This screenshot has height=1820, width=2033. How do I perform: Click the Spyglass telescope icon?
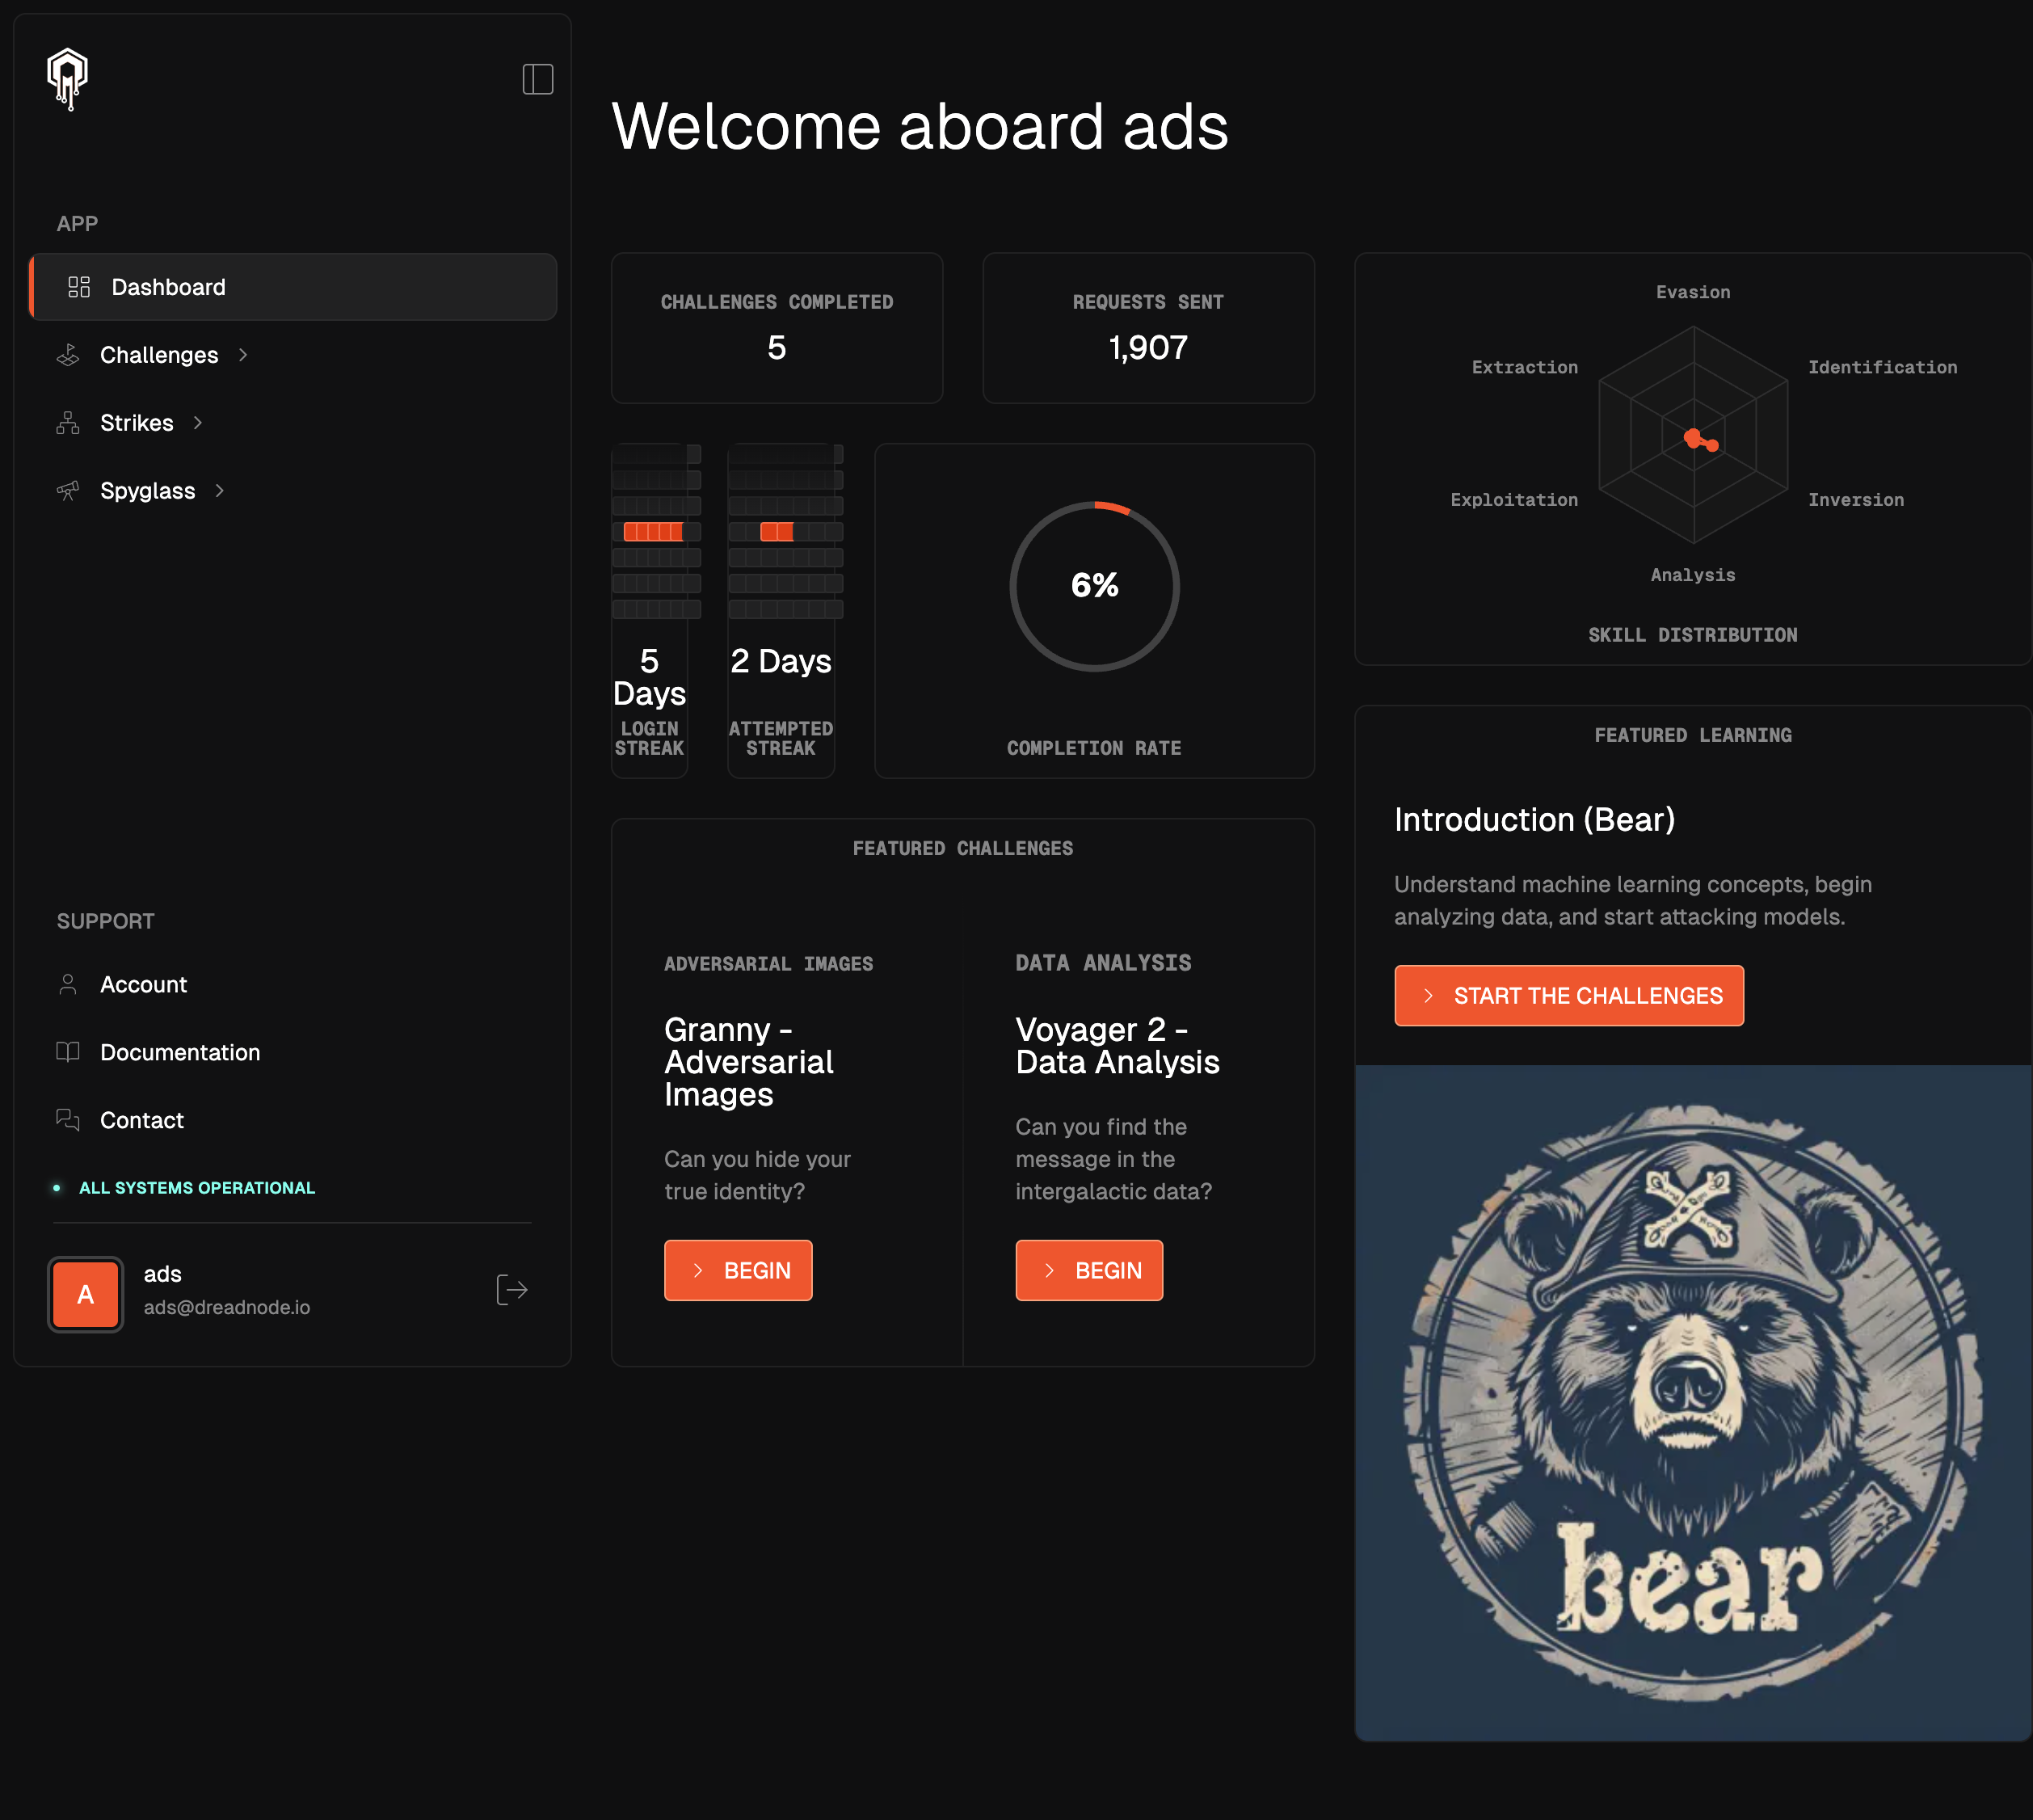[x=68, y=491]
